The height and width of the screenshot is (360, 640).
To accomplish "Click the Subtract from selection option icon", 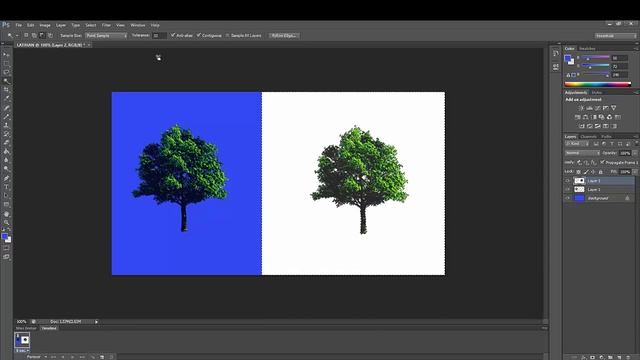I will [x=42, y=36].
